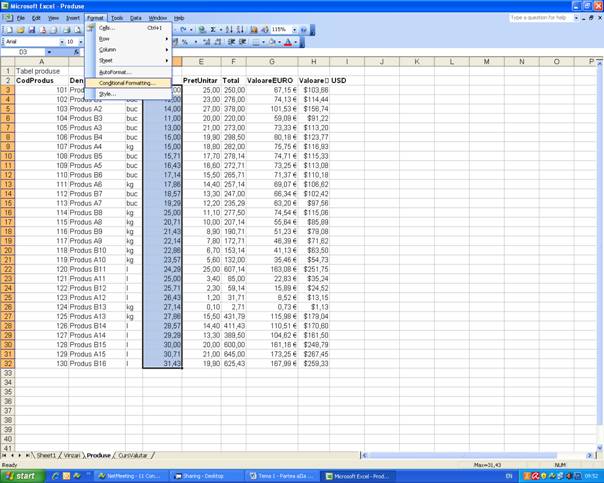
Task: Open the Column submenu entry
Action: (108, 49)
